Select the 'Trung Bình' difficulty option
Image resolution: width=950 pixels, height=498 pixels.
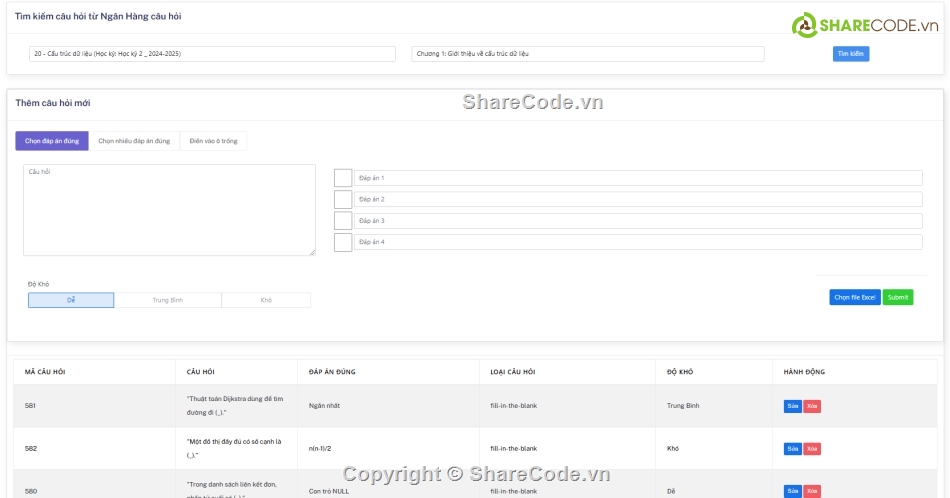point(168,300)
